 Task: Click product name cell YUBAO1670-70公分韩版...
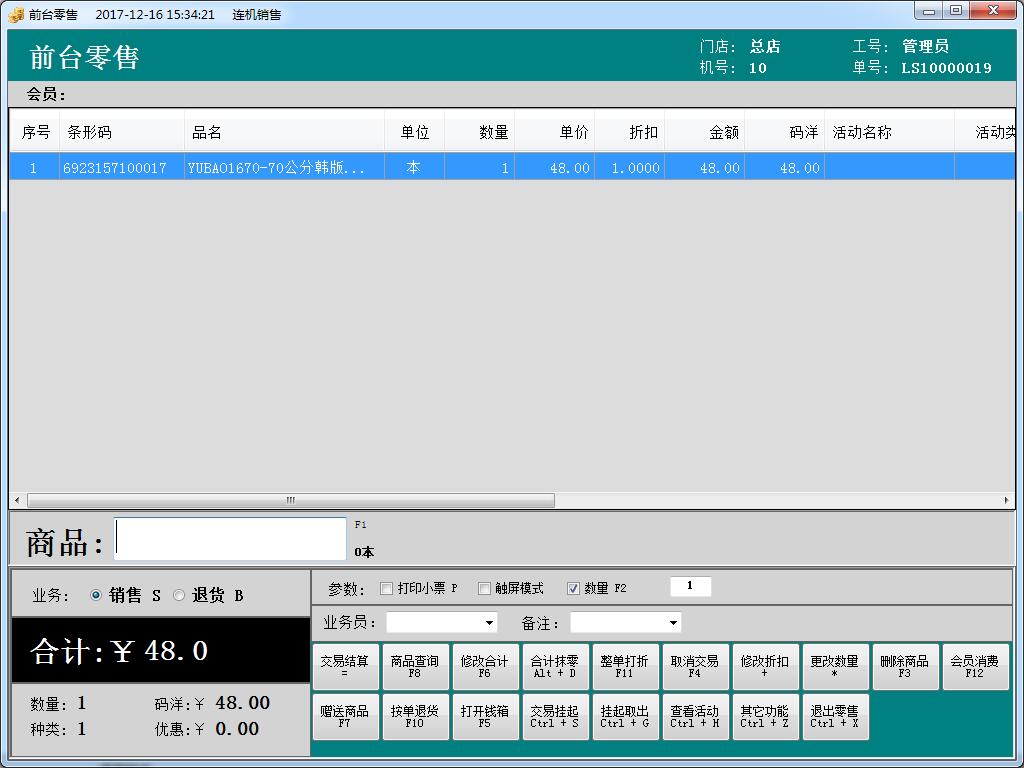click(x=285, y=168)
